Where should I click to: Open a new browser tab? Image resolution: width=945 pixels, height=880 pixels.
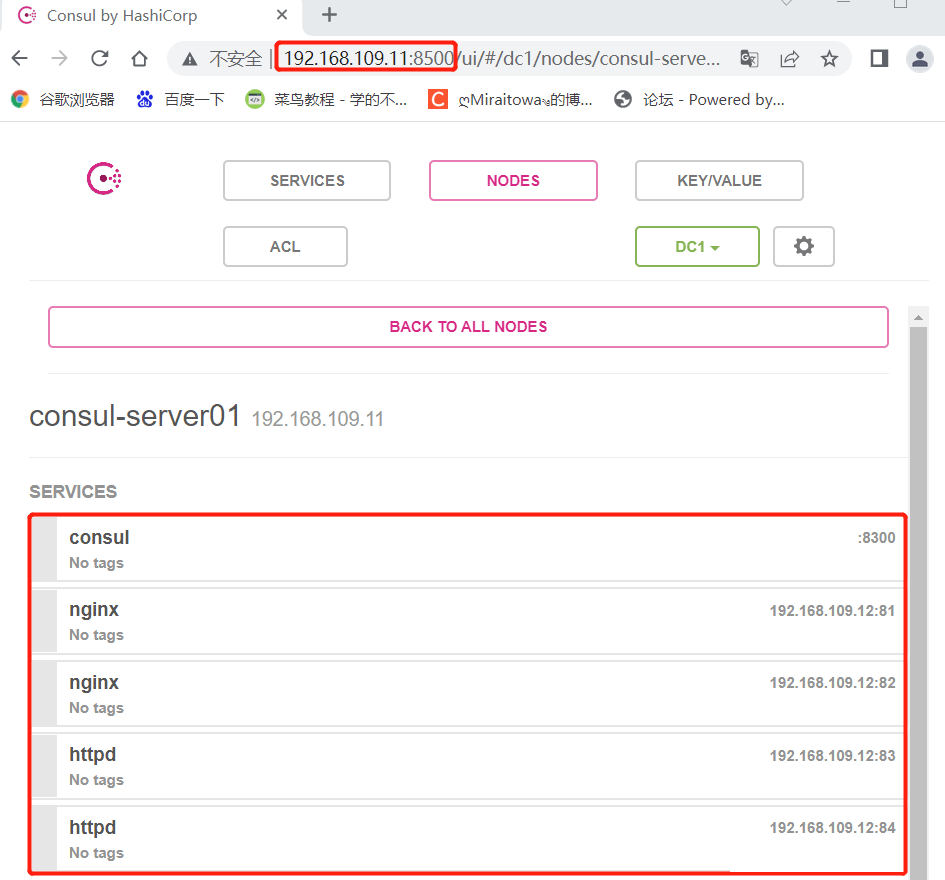coord(329,15)
